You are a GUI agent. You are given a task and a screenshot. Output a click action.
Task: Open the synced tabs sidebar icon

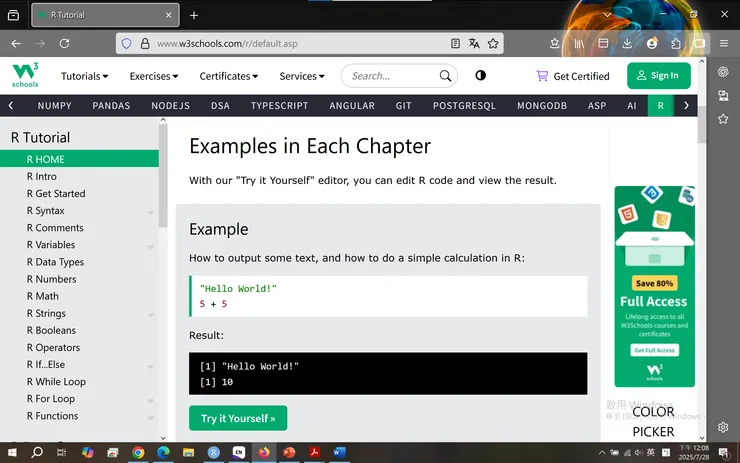(x=723, y=95)
